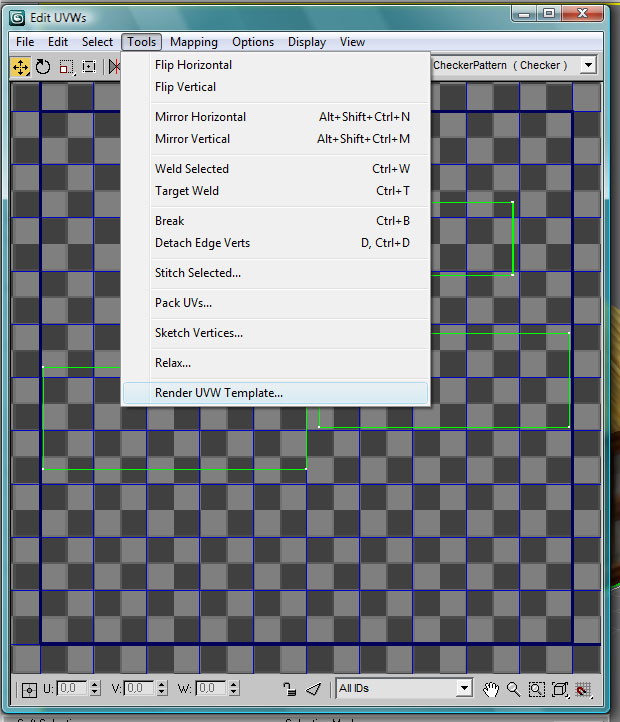
Task: Toggle the Snap icon
Action: pyautogui.click(x=584, y=689)
